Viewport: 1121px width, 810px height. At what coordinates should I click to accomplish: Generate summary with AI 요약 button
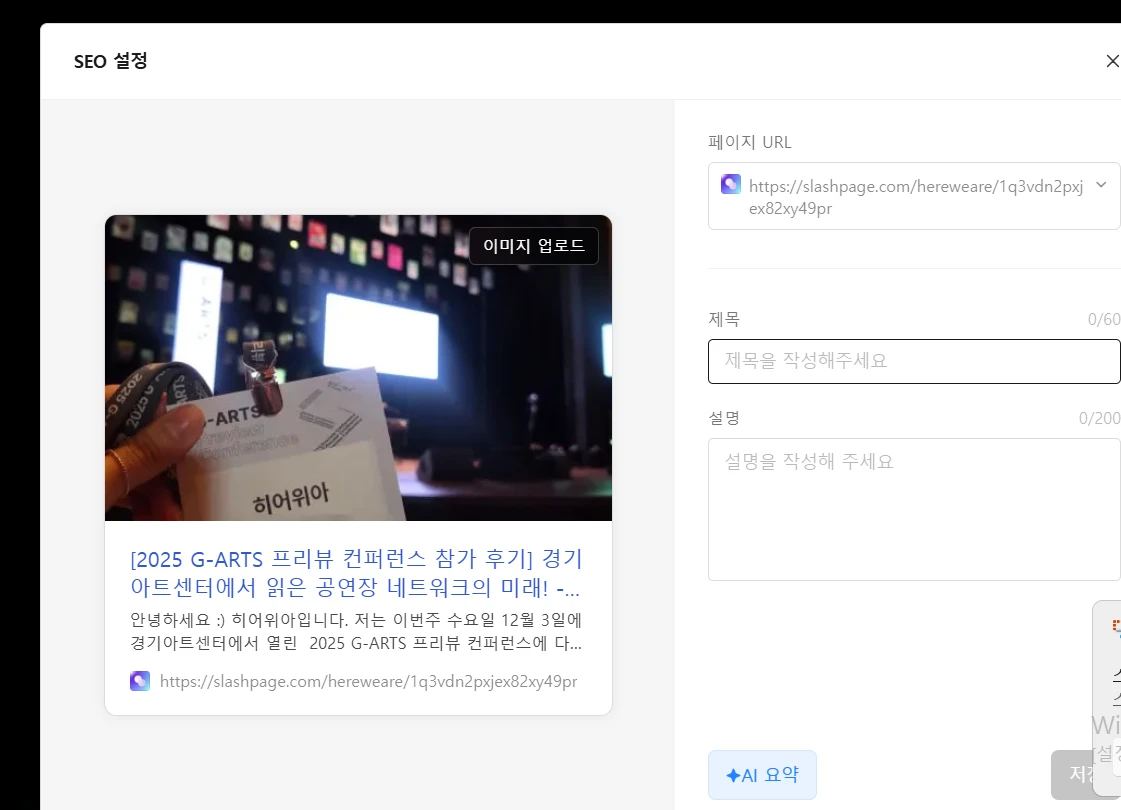coord(762,775)
